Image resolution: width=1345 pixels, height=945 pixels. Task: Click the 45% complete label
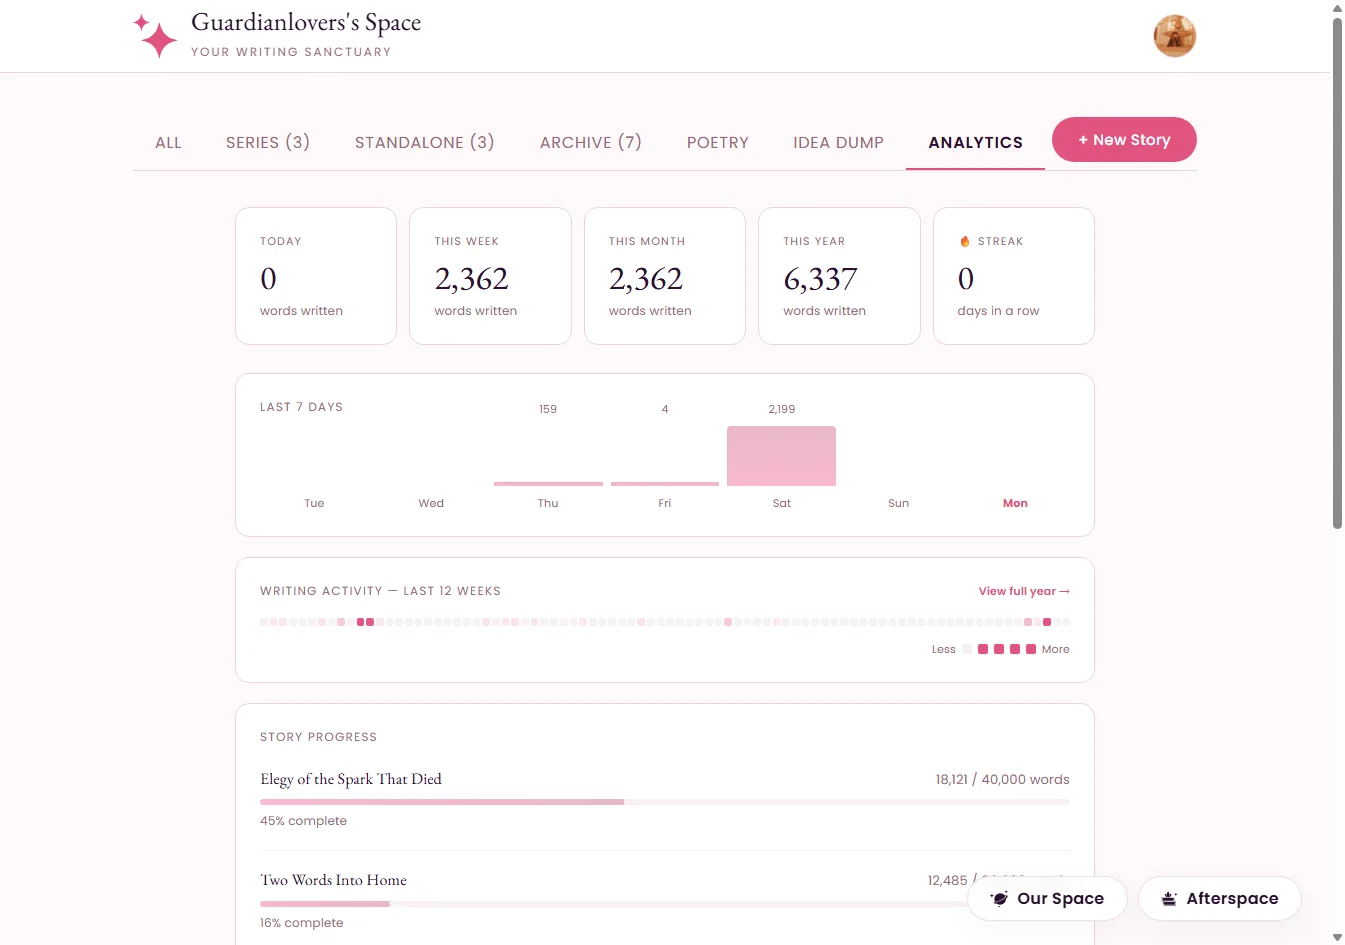pyautogui.click(x=303, y=821)
